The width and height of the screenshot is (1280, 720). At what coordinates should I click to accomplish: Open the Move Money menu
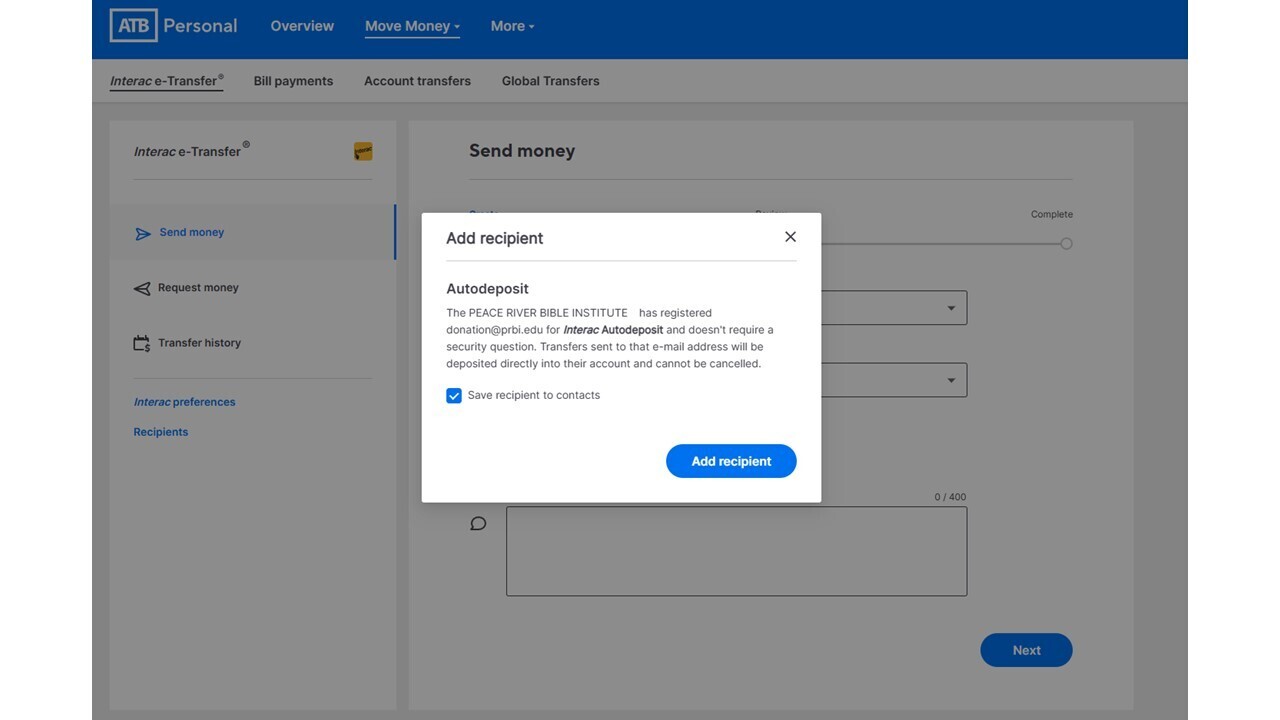(412, 26)
